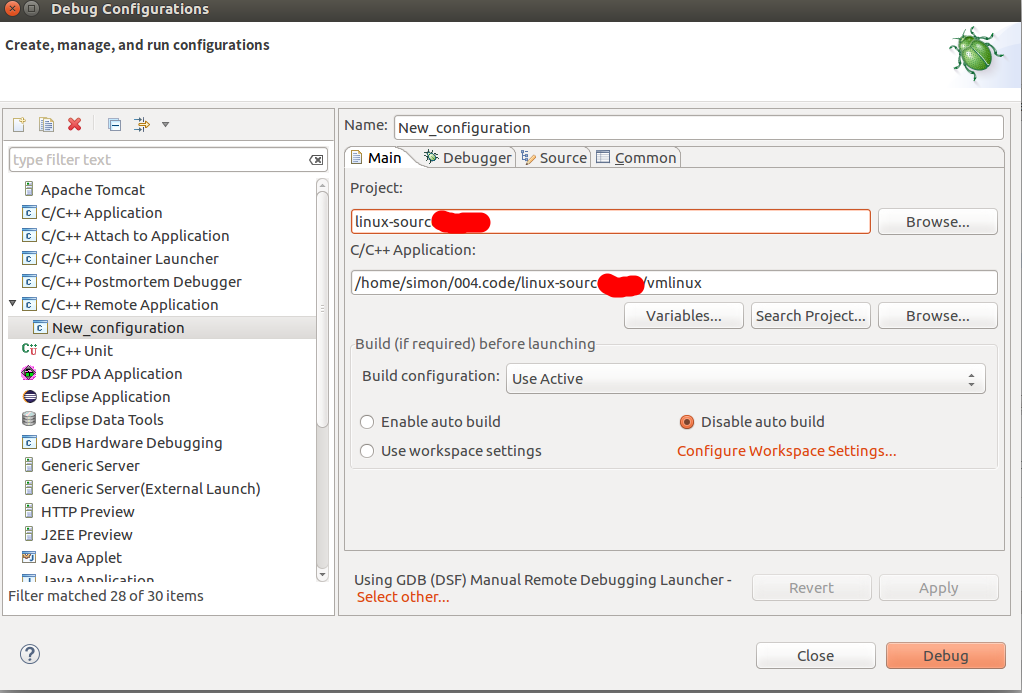This screenshot has height=693, width=1022.
Task: Click the Revert button
Action: [811, 587]
